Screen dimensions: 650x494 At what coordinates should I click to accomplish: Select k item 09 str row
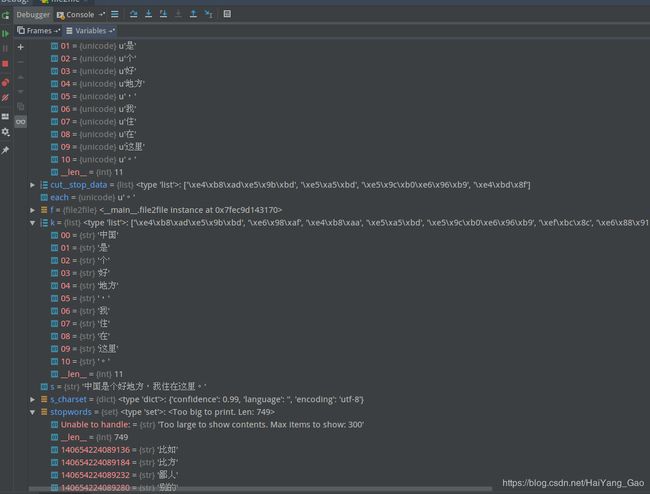point(85,349)
